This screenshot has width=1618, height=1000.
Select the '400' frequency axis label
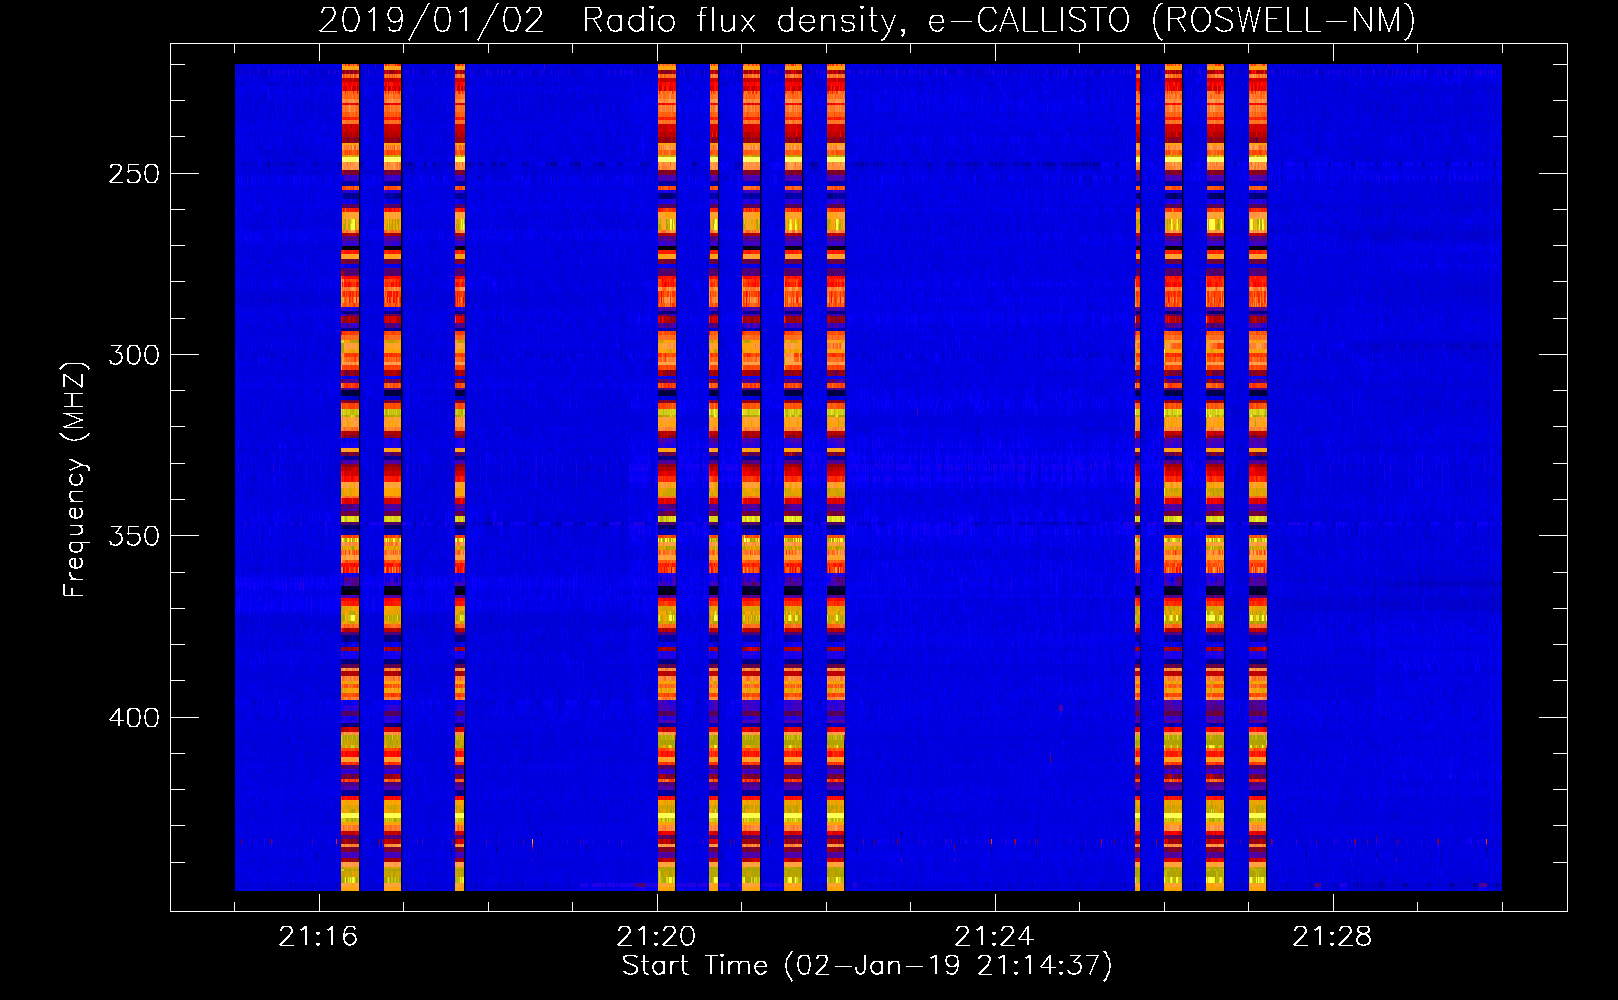pos(134,718)
